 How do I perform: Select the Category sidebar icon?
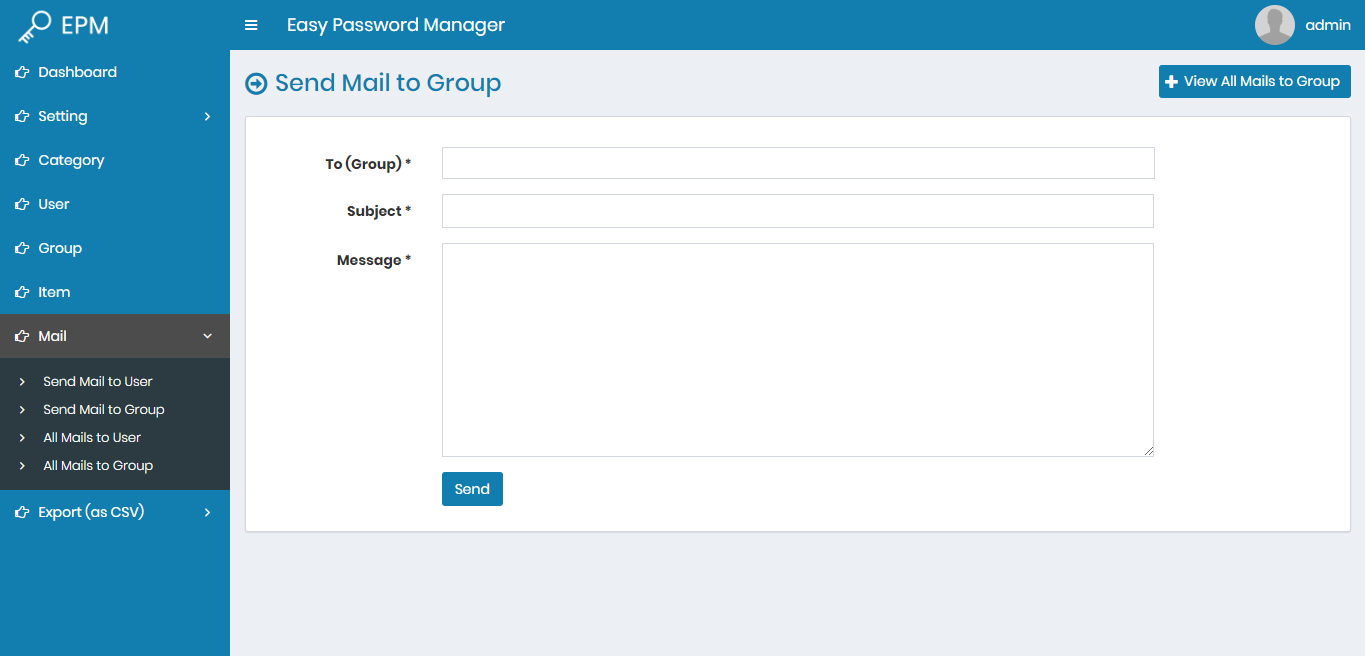click(20, 160)
